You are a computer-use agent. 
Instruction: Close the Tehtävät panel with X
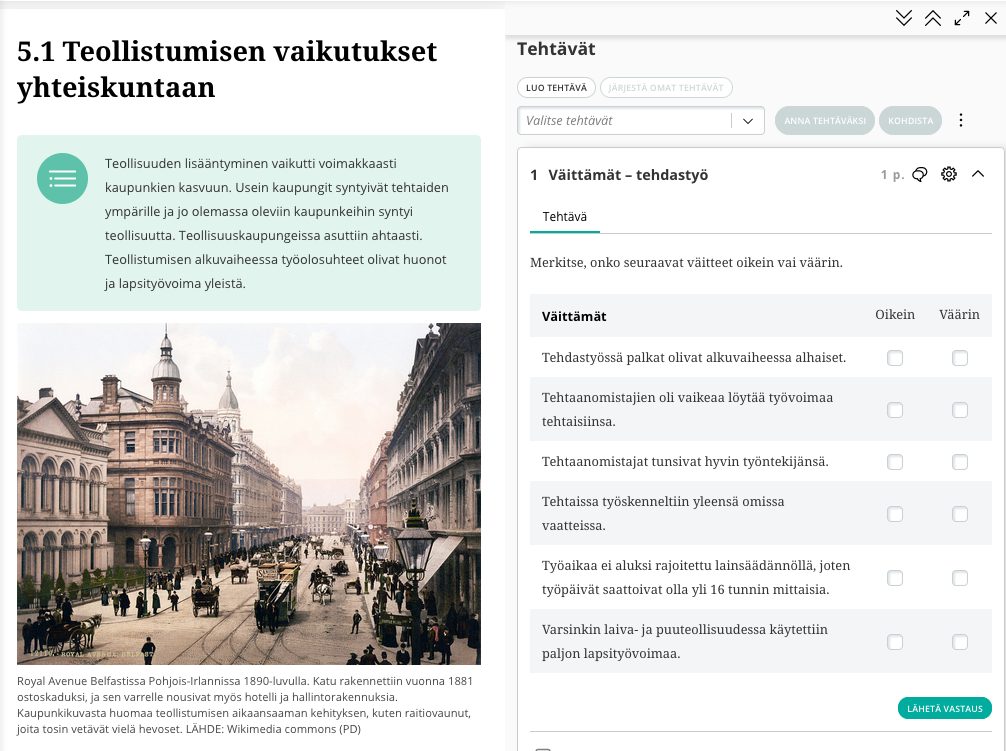coord(990,18)
